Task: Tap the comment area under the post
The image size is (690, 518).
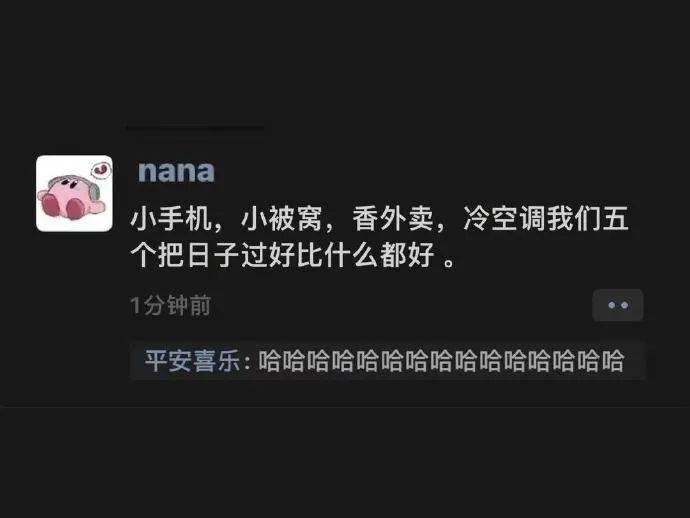Action: pos(388,361)
